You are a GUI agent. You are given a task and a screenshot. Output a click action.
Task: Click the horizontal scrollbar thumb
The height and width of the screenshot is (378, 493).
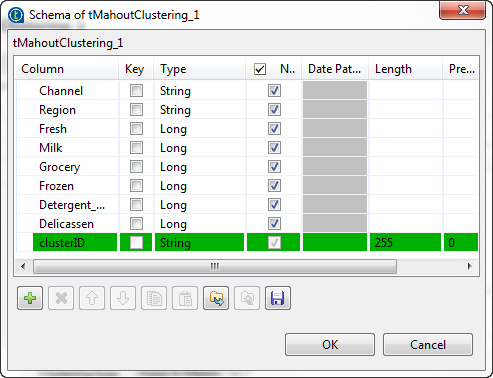(x=215, y=266)
